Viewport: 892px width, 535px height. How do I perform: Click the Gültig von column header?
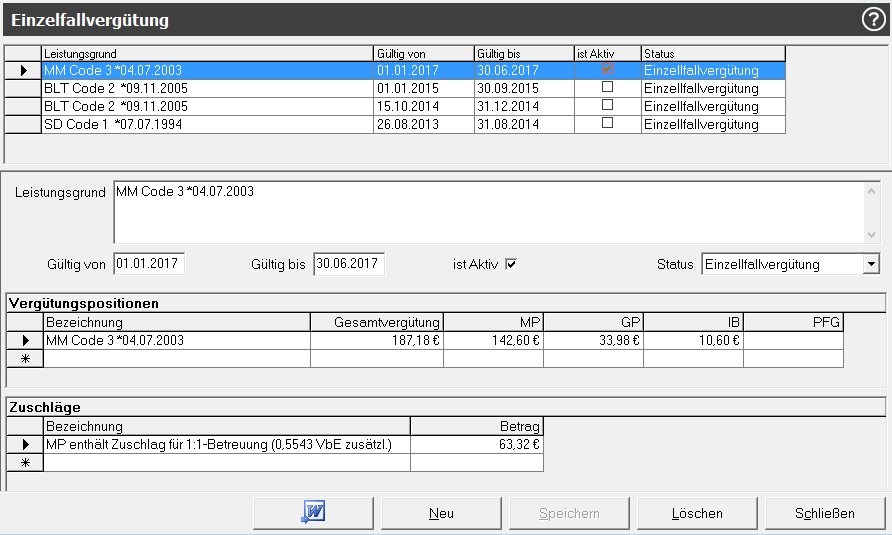tap(423, 53)
